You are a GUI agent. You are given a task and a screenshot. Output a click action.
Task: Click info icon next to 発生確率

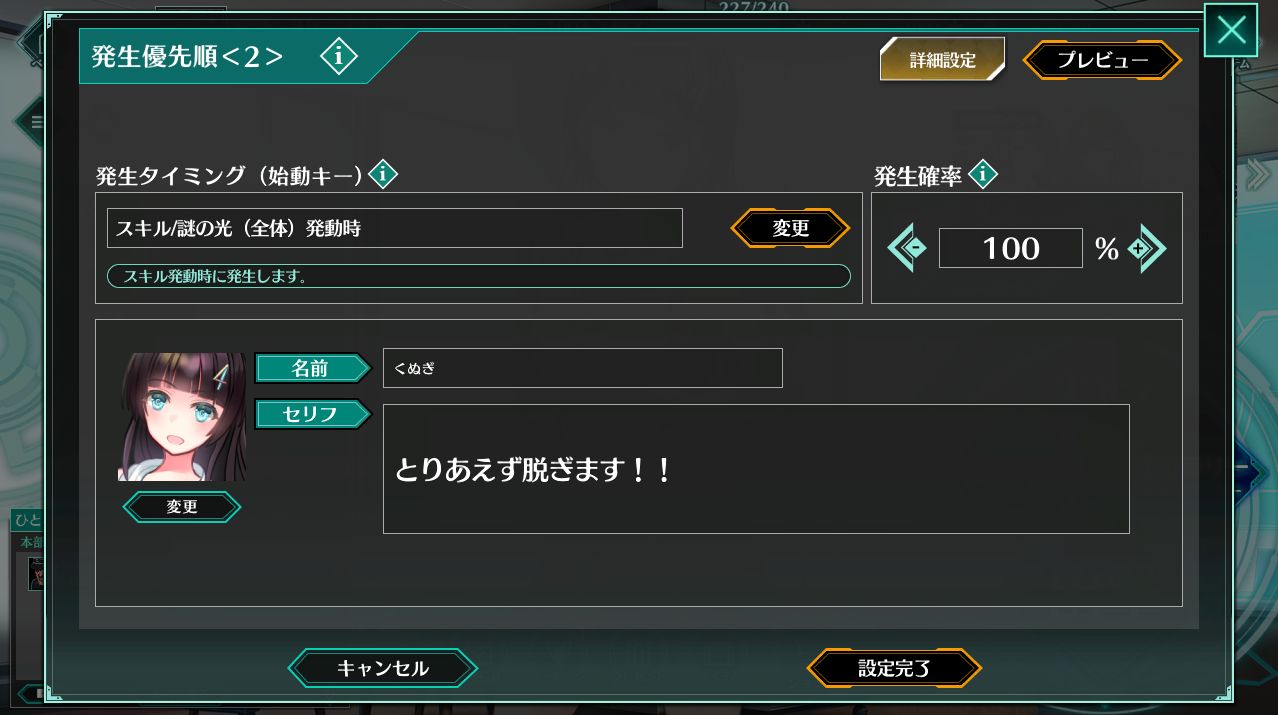tap(983, 175)
